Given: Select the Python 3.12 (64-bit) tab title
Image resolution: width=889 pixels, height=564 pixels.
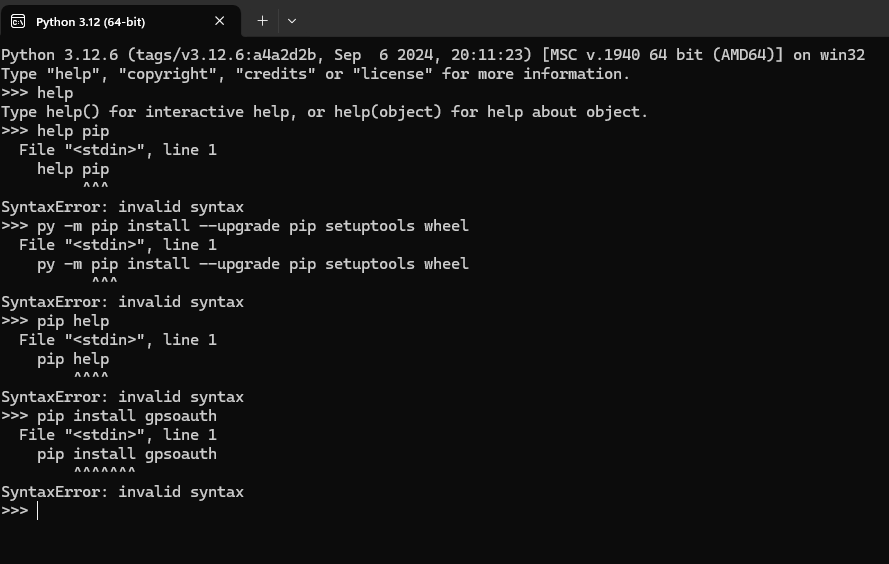Looking at the screenshot, I should click(91, 22).
